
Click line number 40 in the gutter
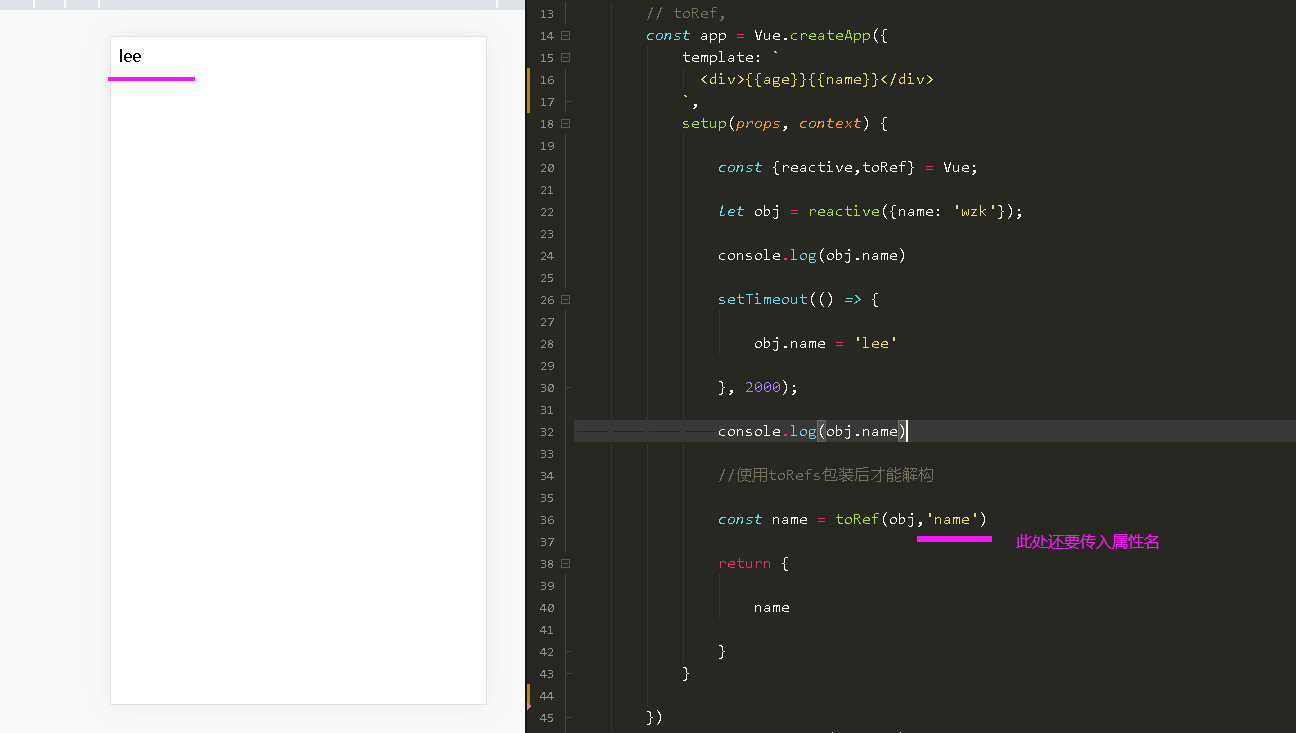[x=546, y=608]
